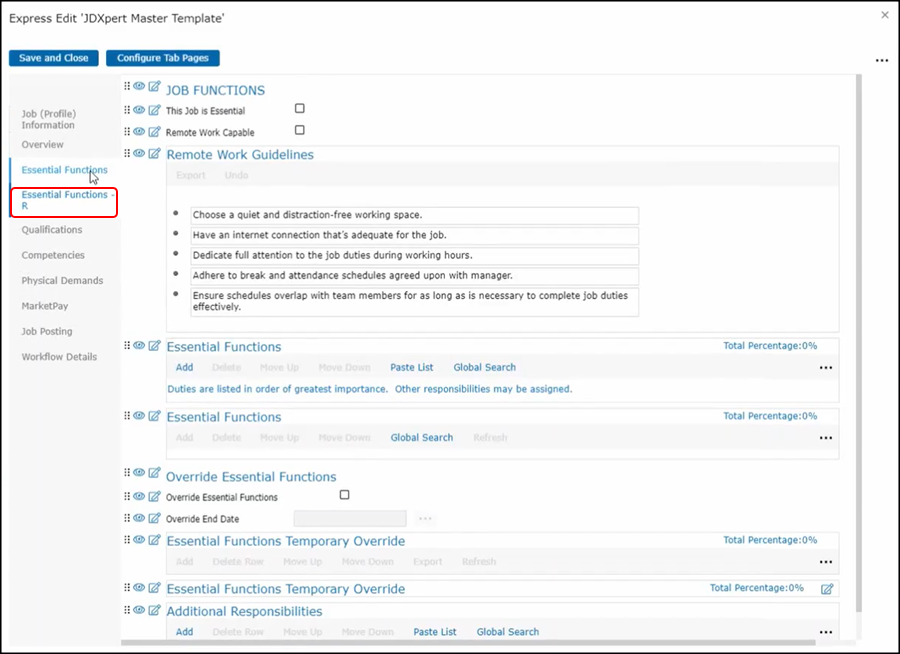Open the top-right ellipsis overflow menu
This screenshot has width=900, height=654.
881,61
